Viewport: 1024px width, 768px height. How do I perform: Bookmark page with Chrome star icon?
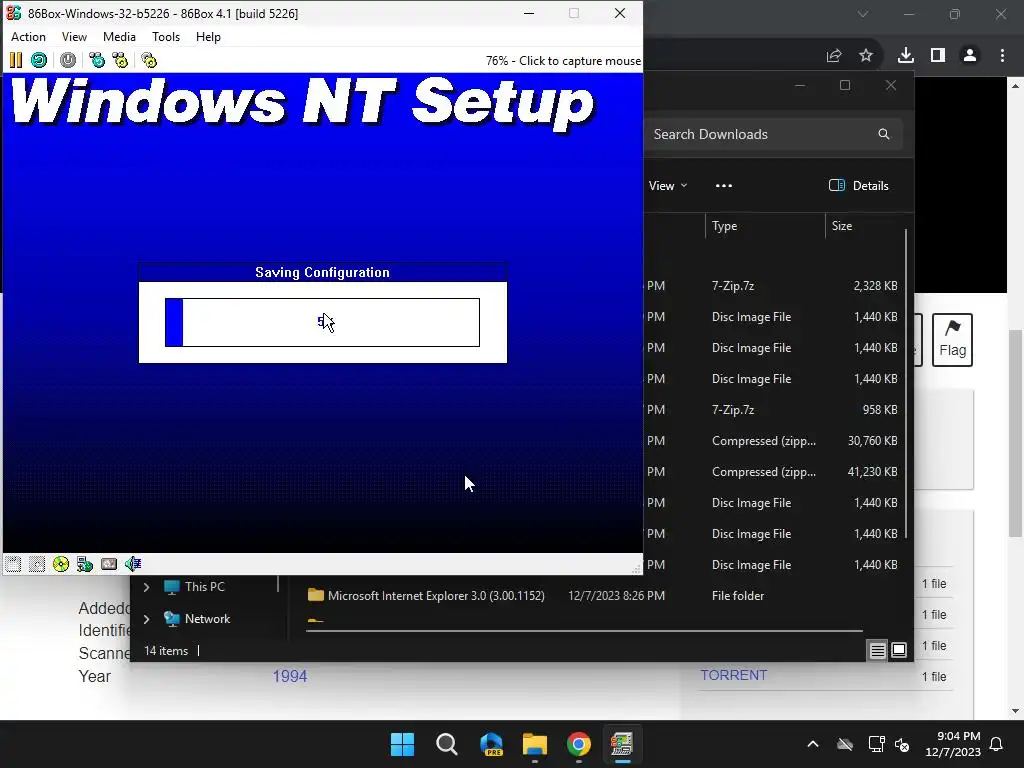pyautogui.click(x=866, y=56)
